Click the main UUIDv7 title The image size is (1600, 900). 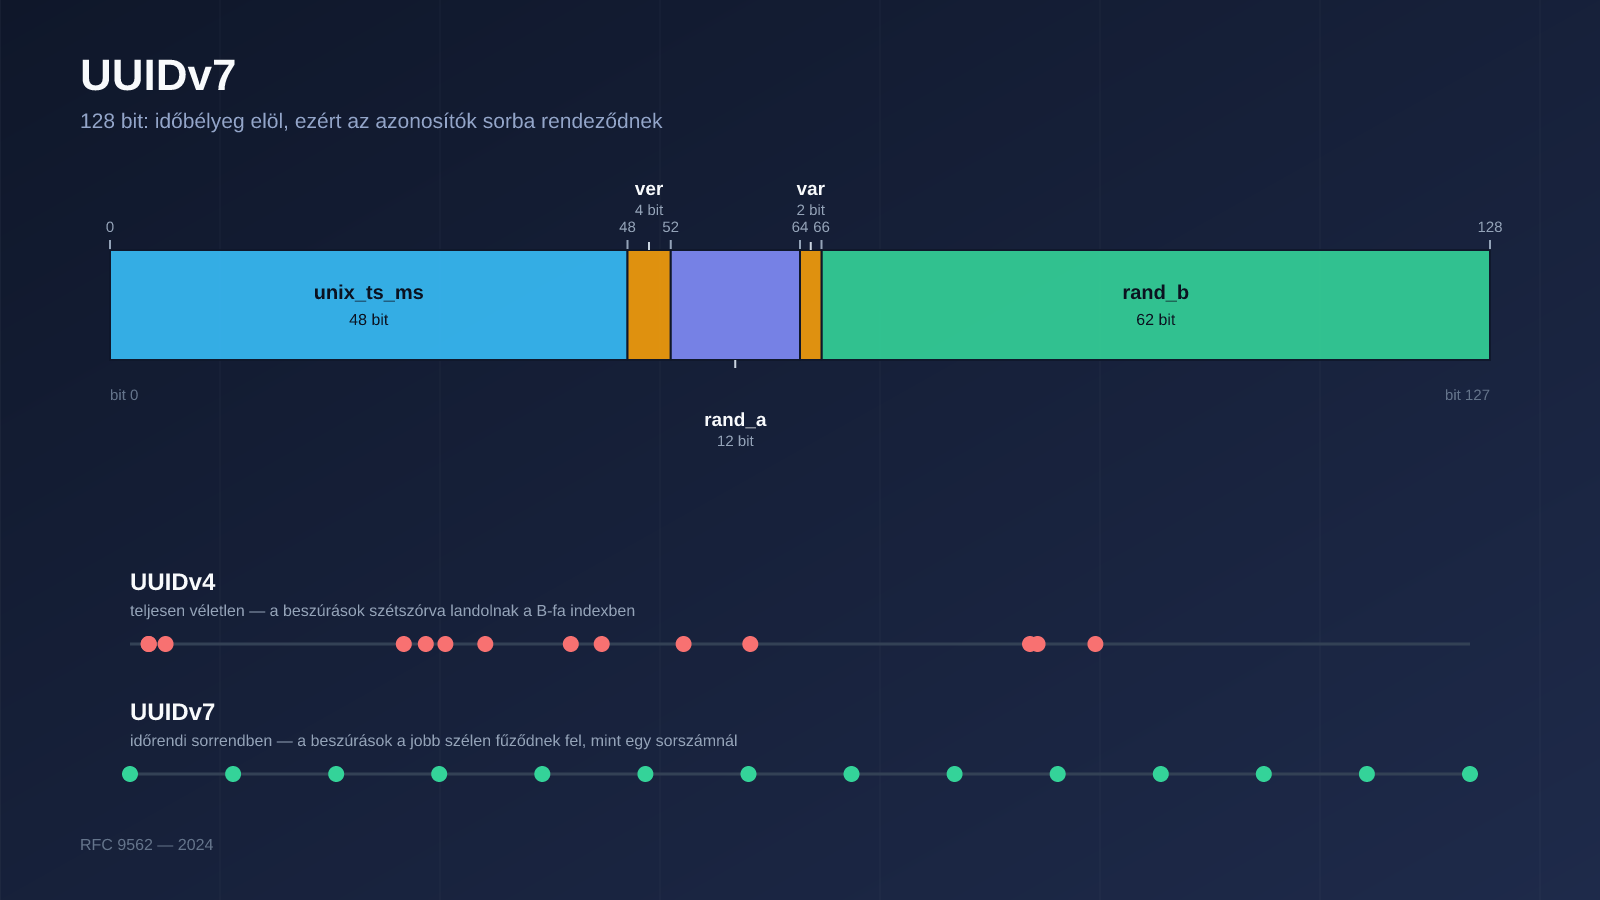point(158,76)
